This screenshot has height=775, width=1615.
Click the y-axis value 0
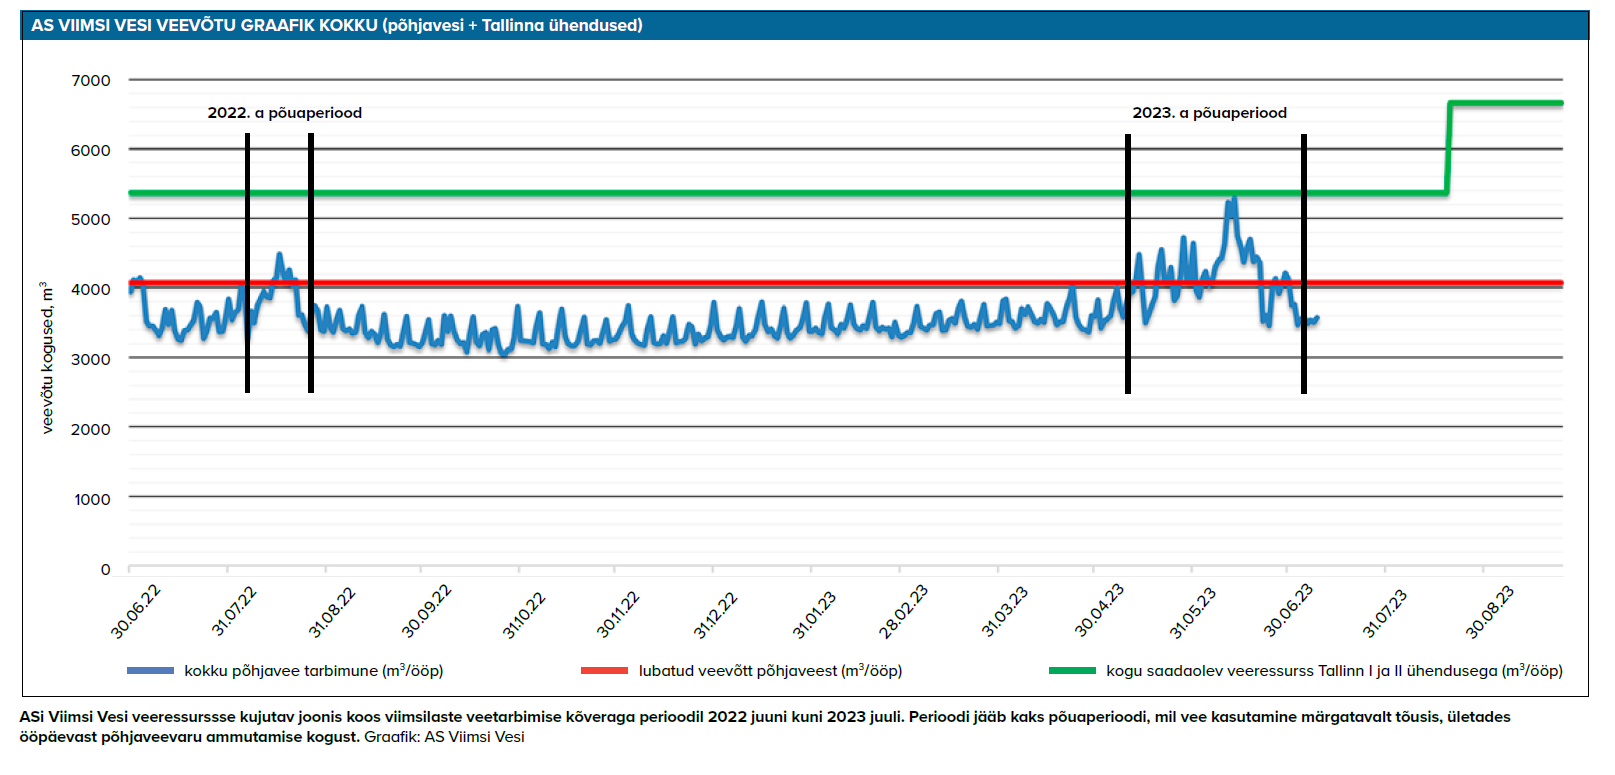pyautogui.click(x=106, y=569)
